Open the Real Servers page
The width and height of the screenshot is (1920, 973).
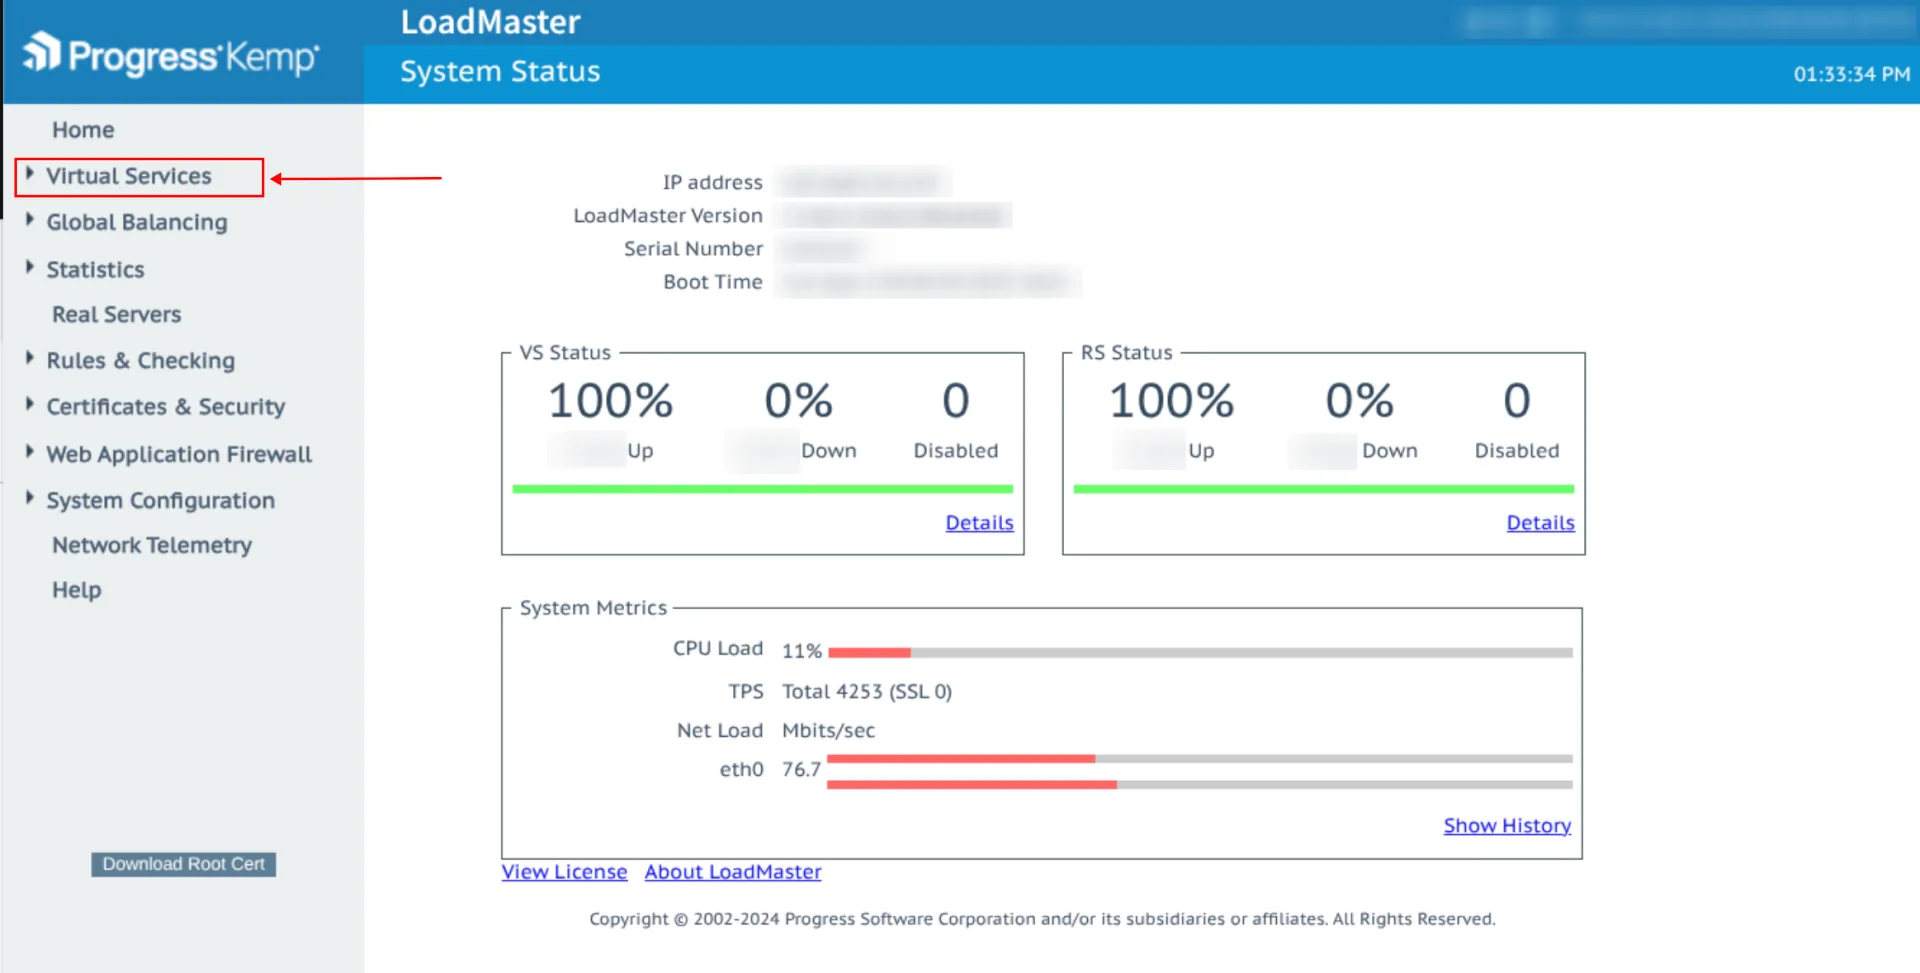[x=116, y=314]
